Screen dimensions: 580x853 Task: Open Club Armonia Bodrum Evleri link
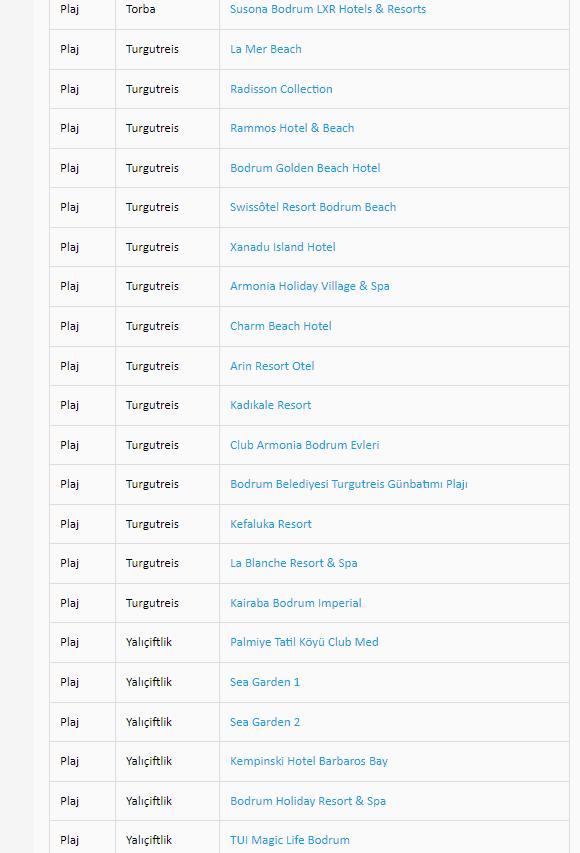coord(304,445)
